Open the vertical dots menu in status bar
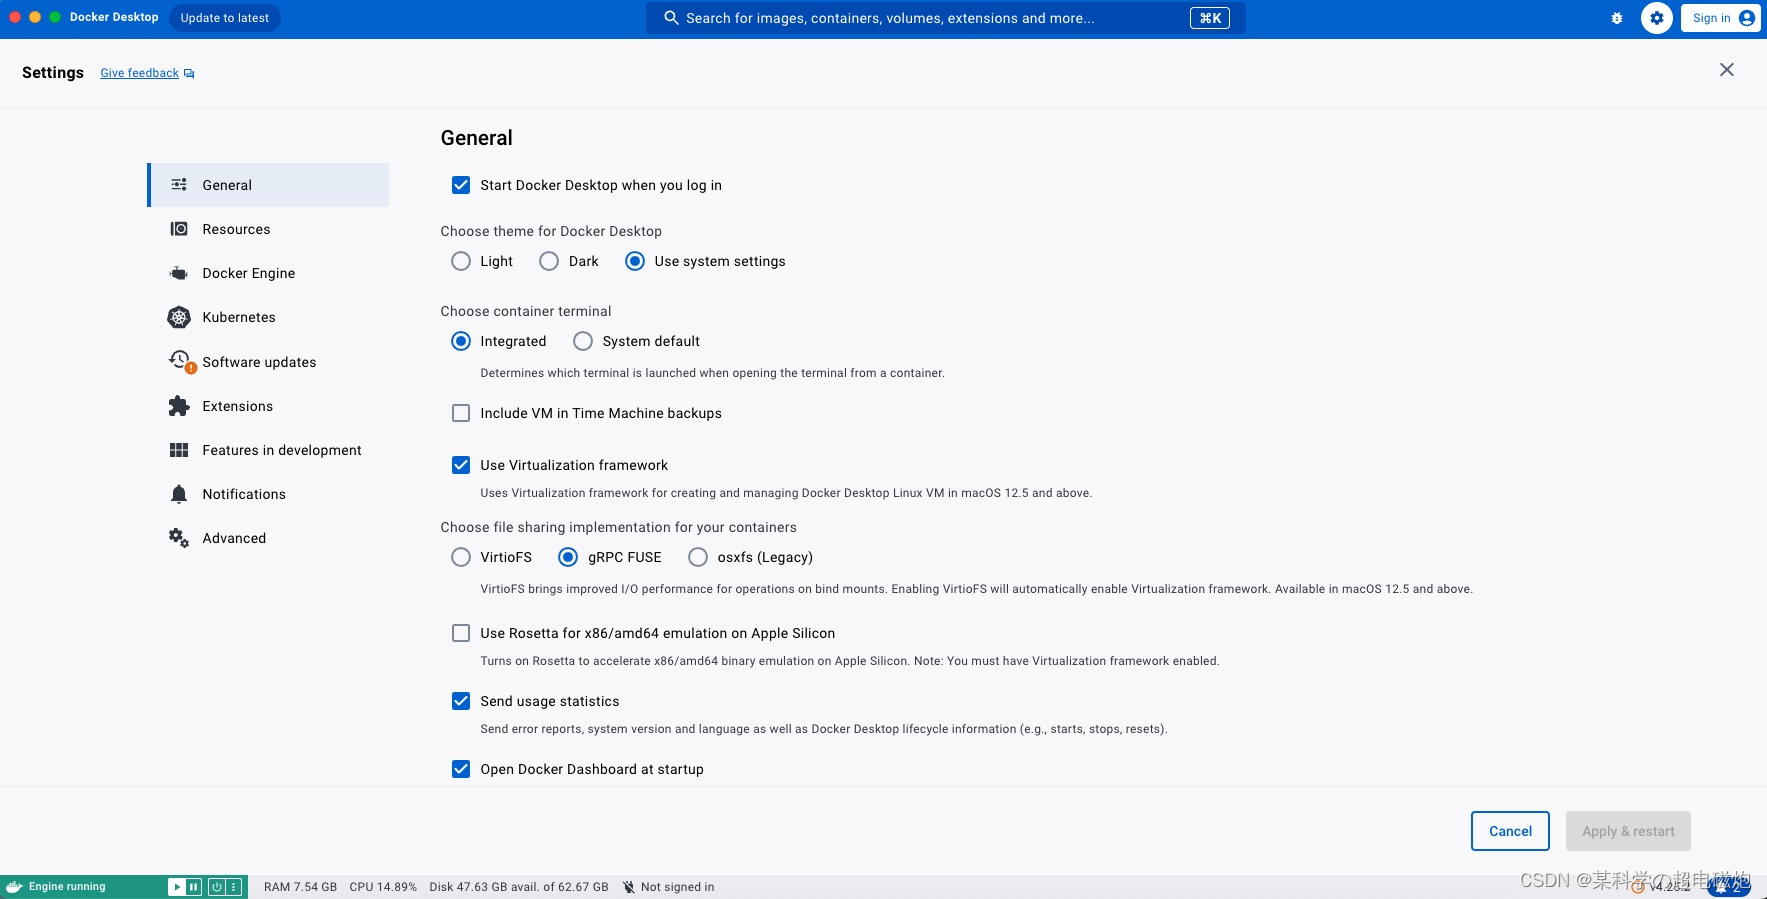The width and height of the screenshot is (1767, 899). tap(234, 887)
